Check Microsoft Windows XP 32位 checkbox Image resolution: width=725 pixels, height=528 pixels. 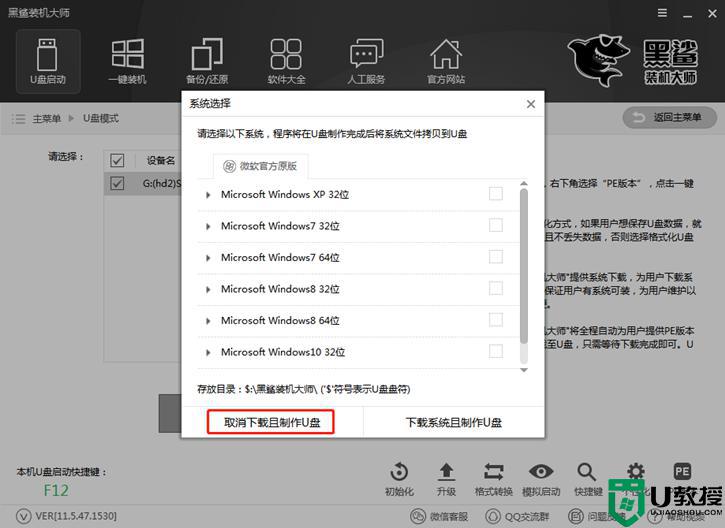496,194
